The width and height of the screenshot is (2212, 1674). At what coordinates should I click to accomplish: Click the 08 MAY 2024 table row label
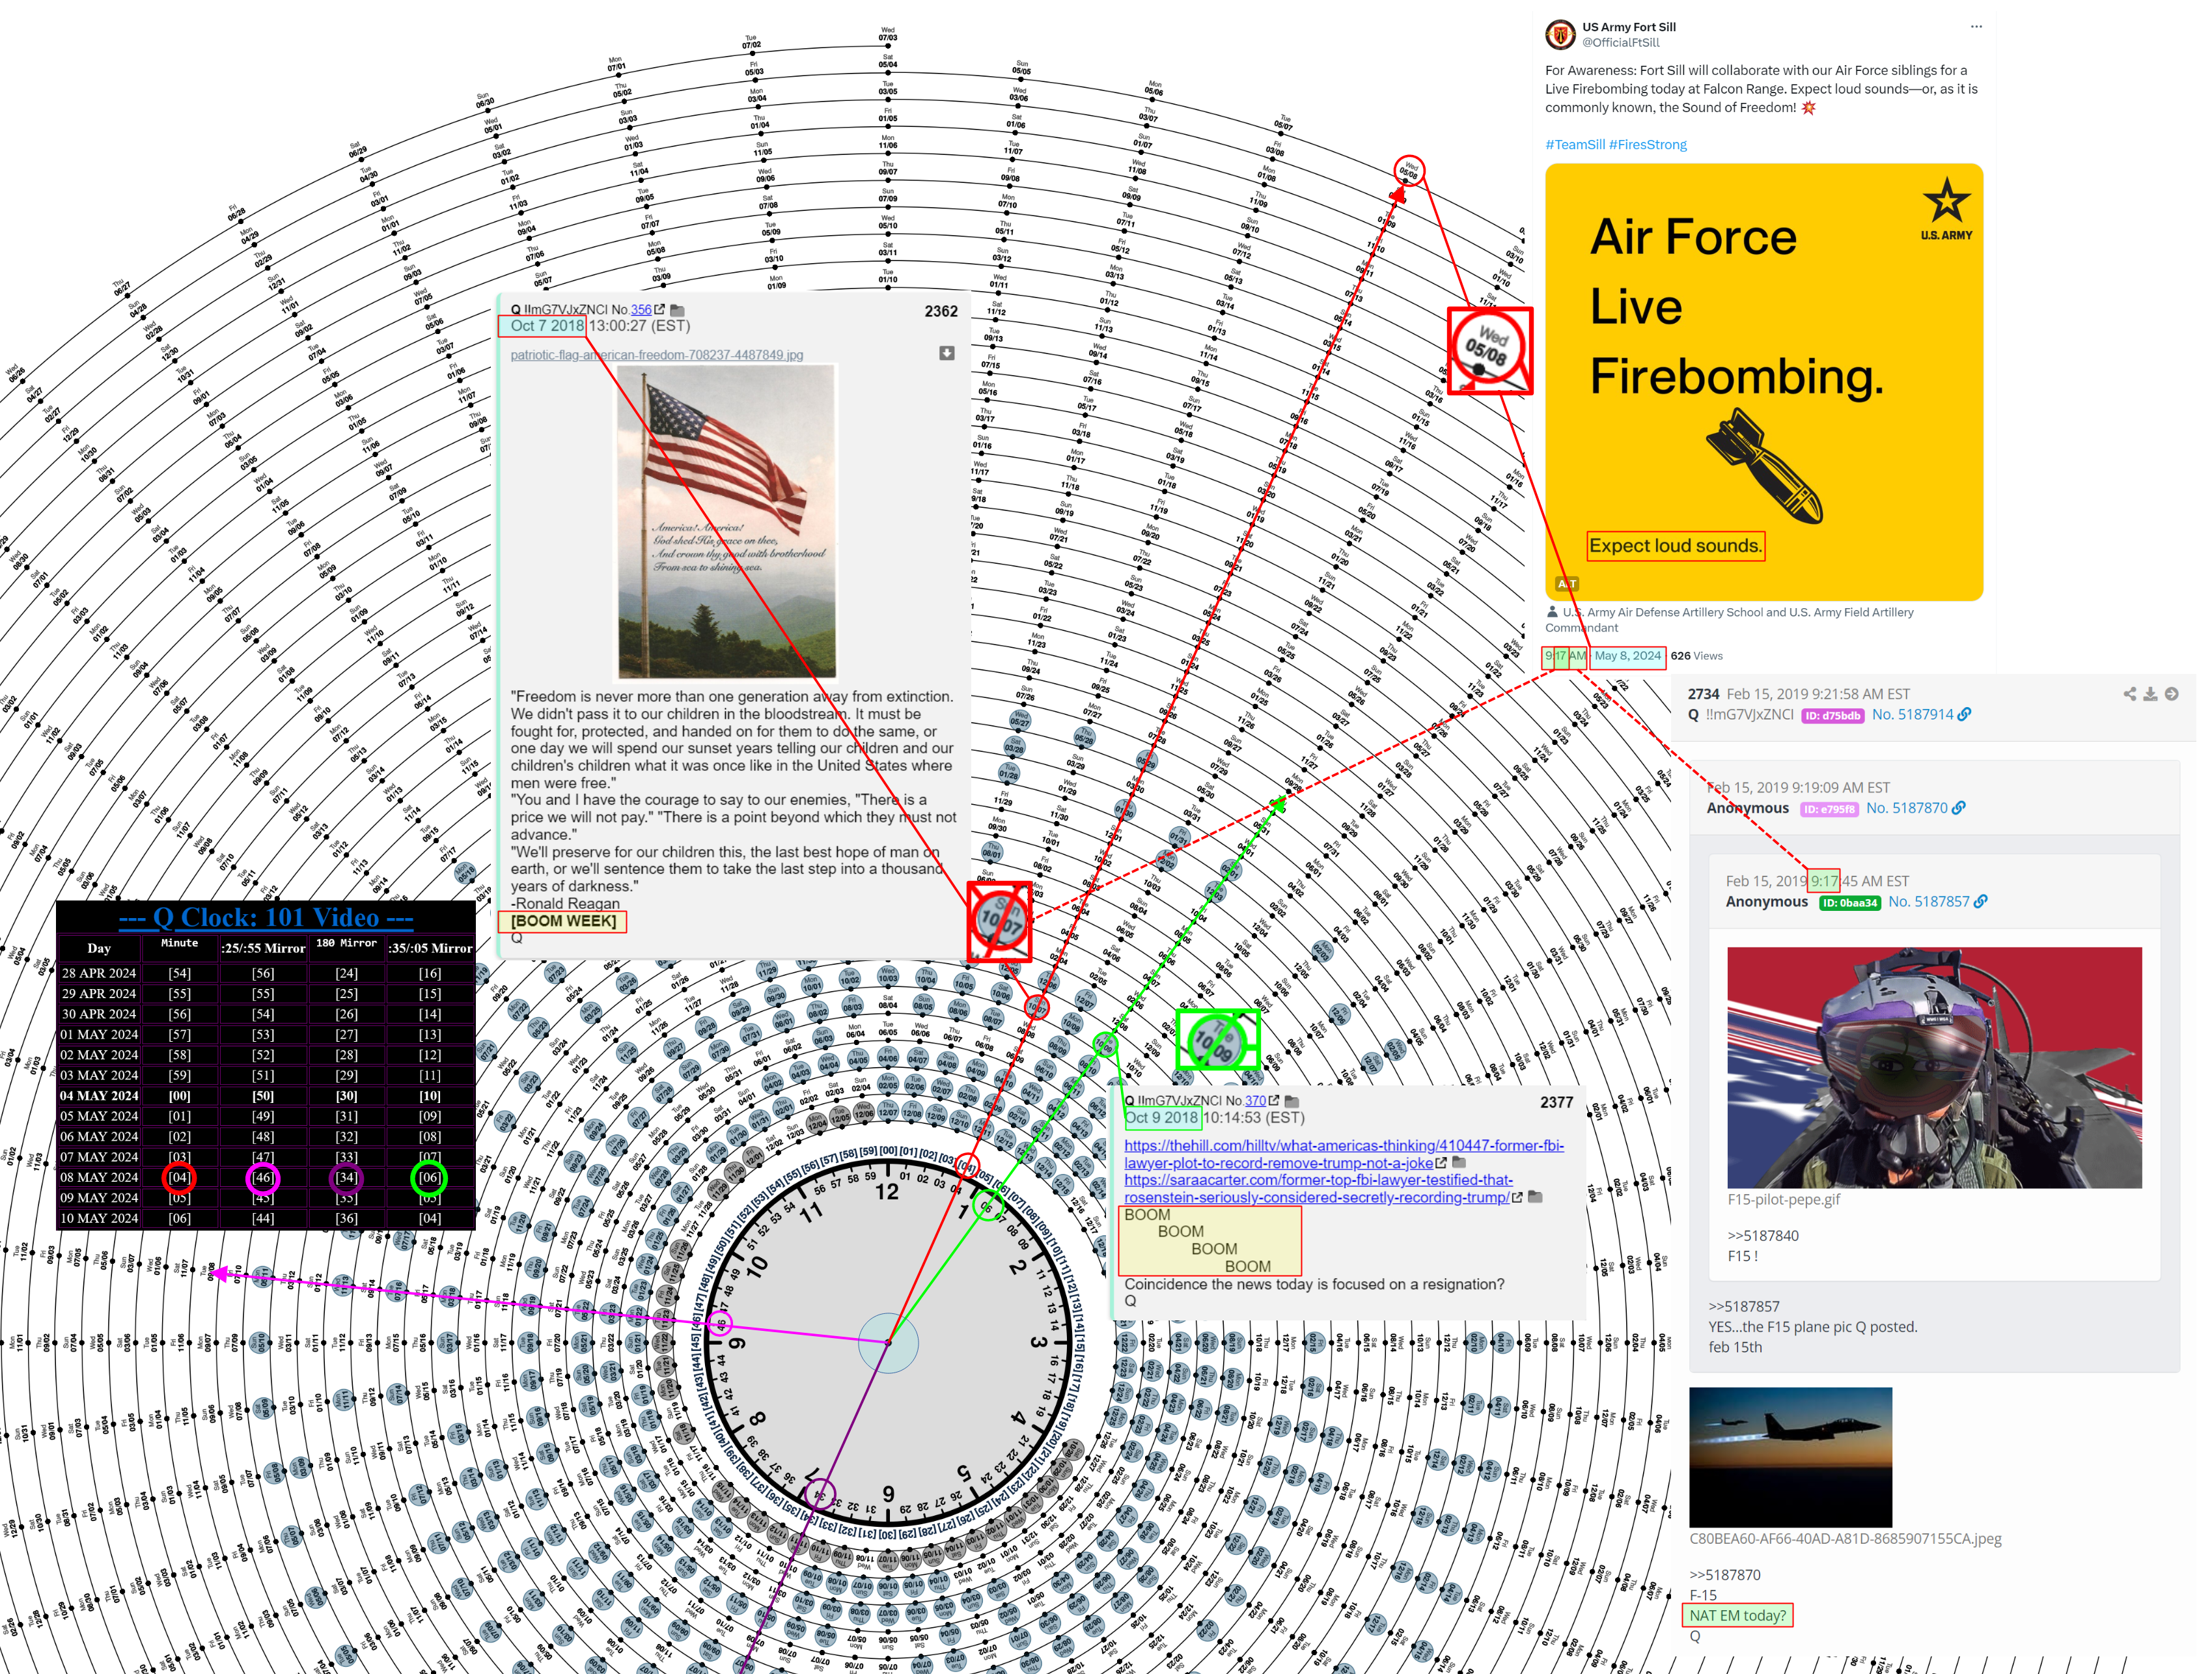click(99, 1178)
